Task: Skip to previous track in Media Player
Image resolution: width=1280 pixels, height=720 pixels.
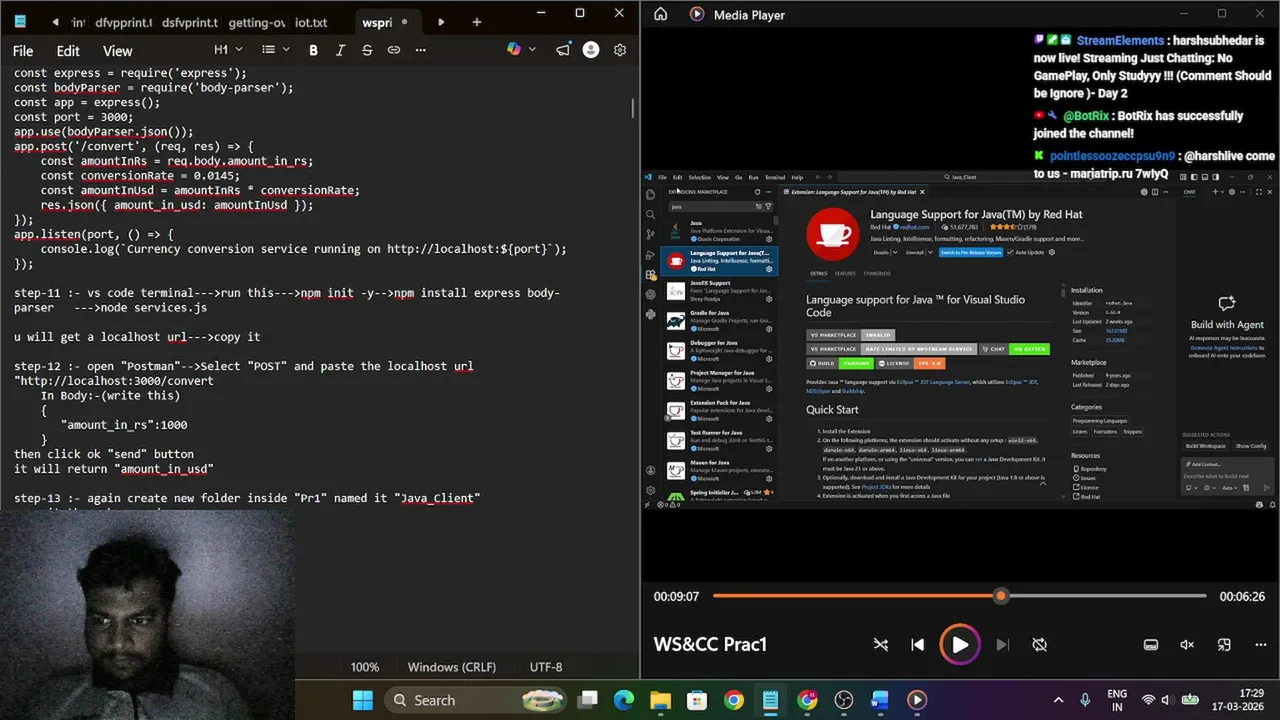Action: coord(917,645)
